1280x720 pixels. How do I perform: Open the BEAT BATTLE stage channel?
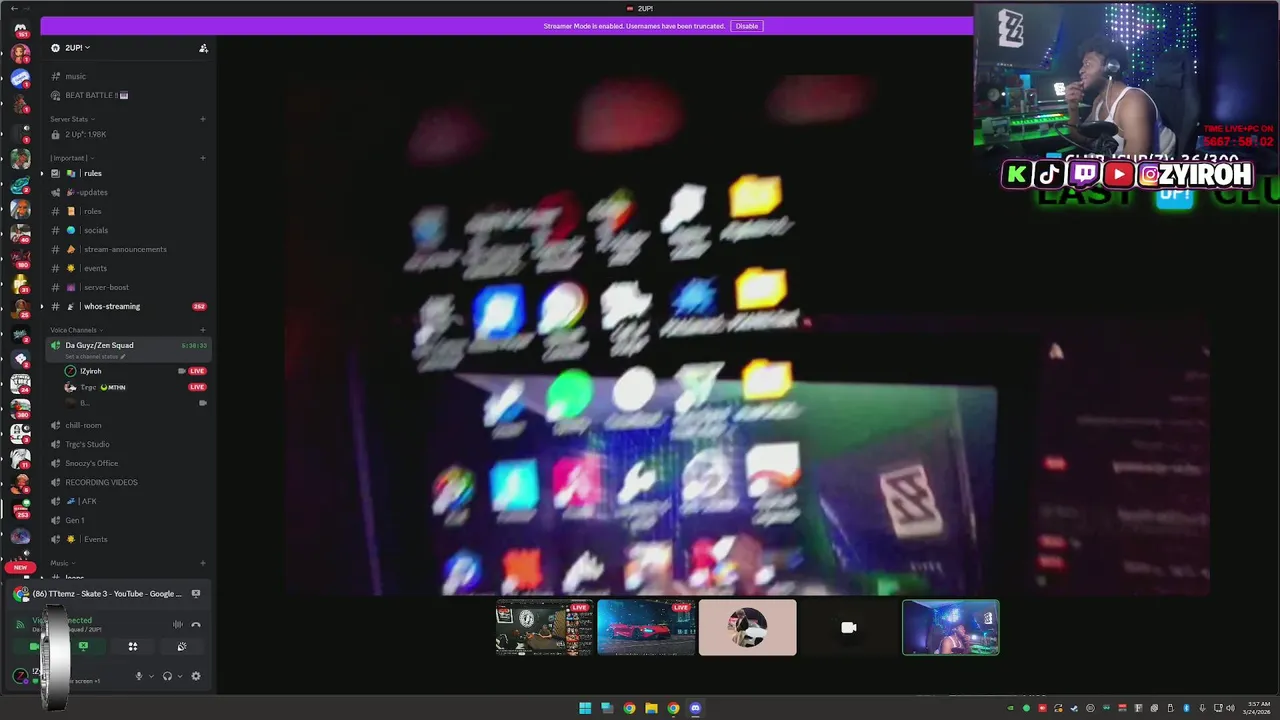[128, 95]
